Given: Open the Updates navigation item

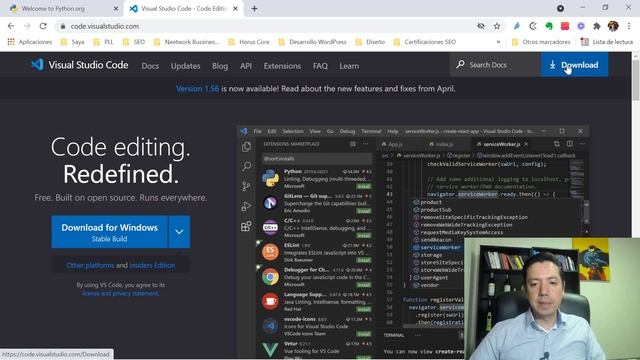Looking at the screenshot, I should click(185, 66).
